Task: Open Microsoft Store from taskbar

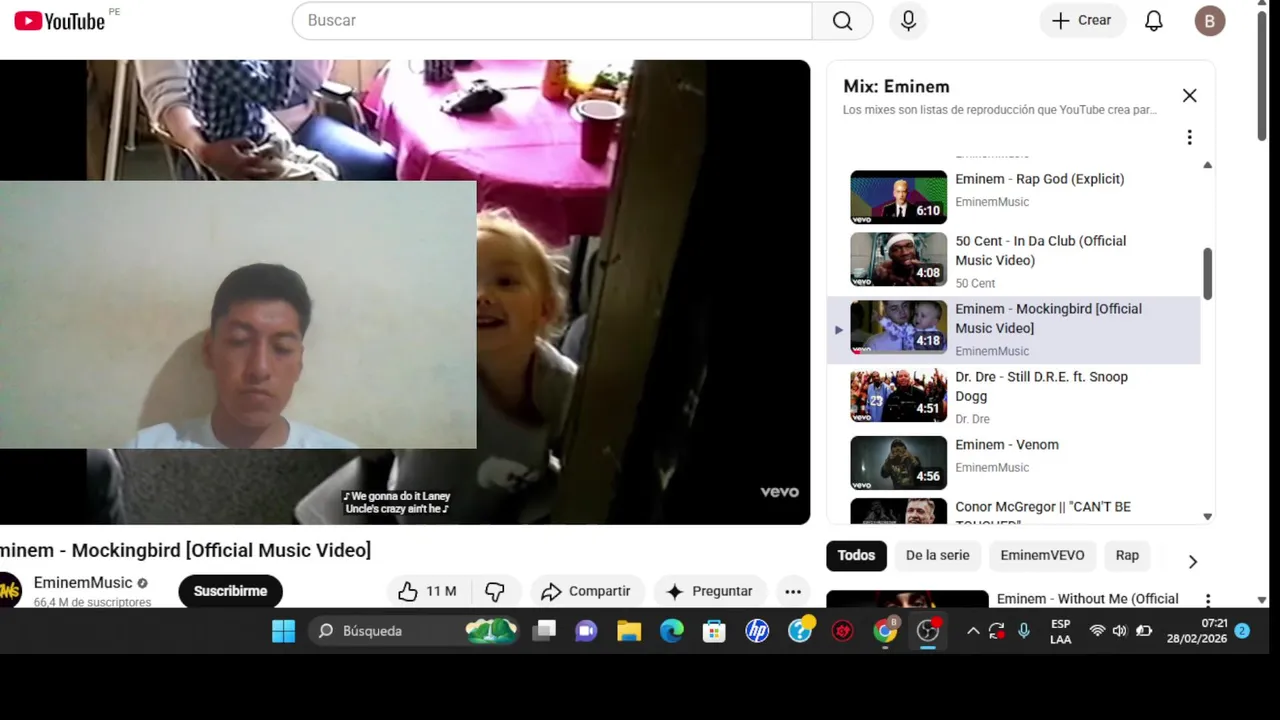Action: [714, 631]
